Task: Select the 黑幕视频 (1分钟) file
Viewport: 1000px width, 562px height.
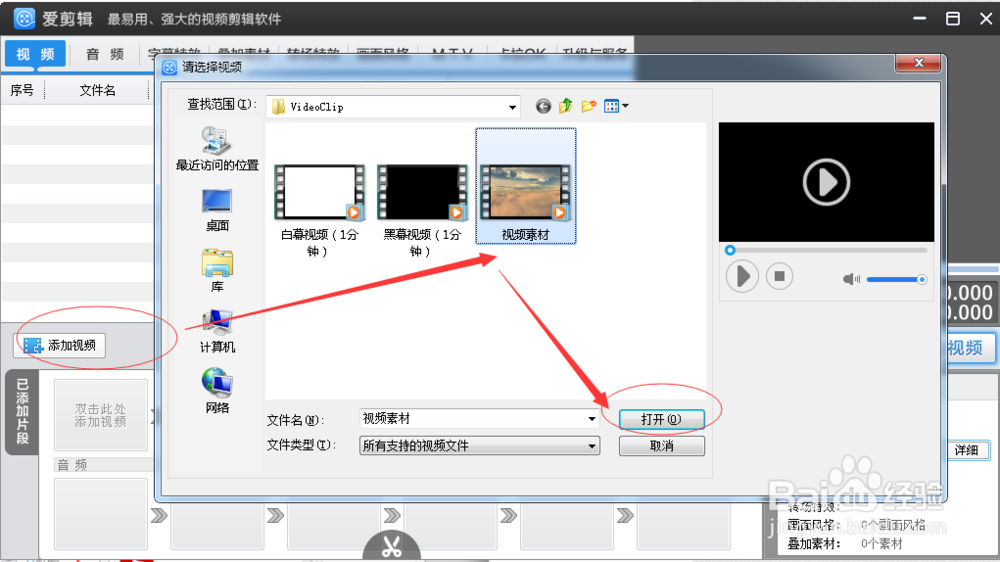Action: click(x=422, y=211)
